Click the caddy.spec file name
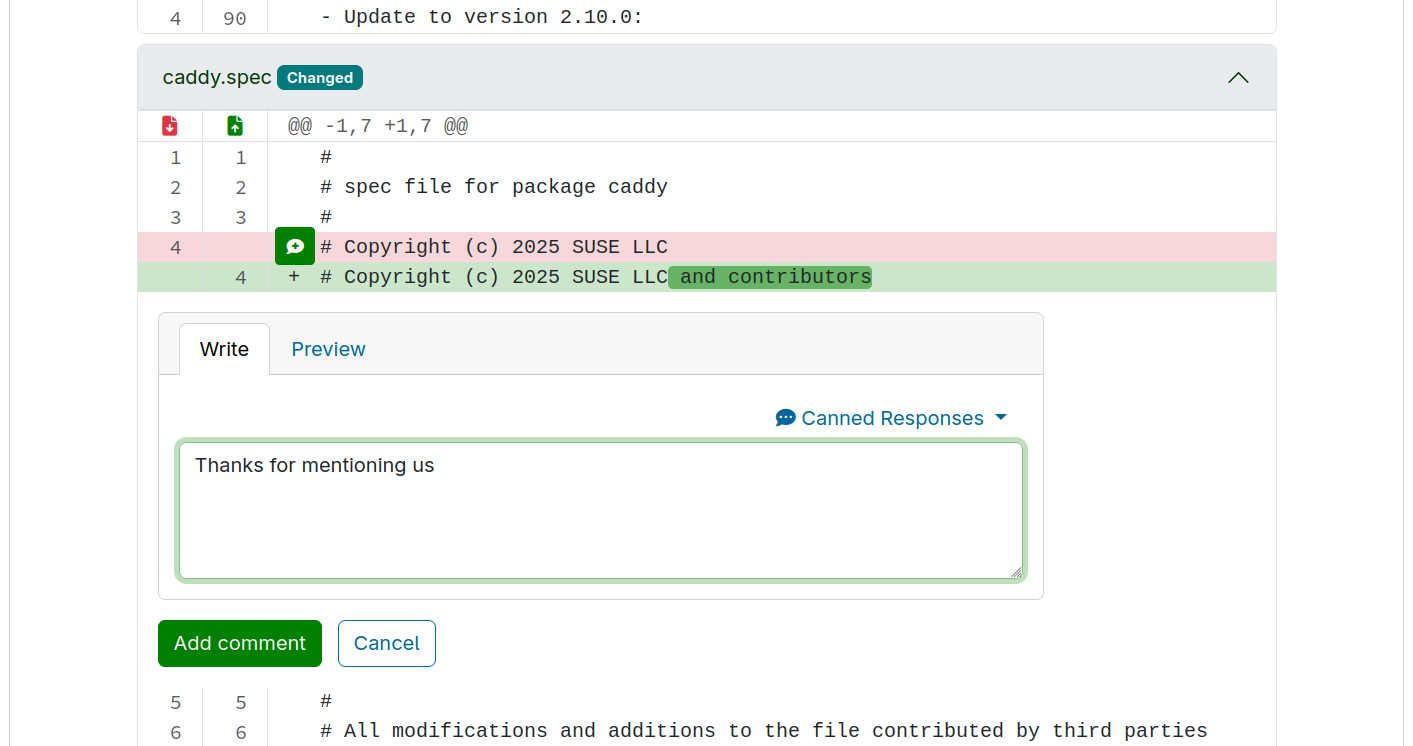 point(217,78)
